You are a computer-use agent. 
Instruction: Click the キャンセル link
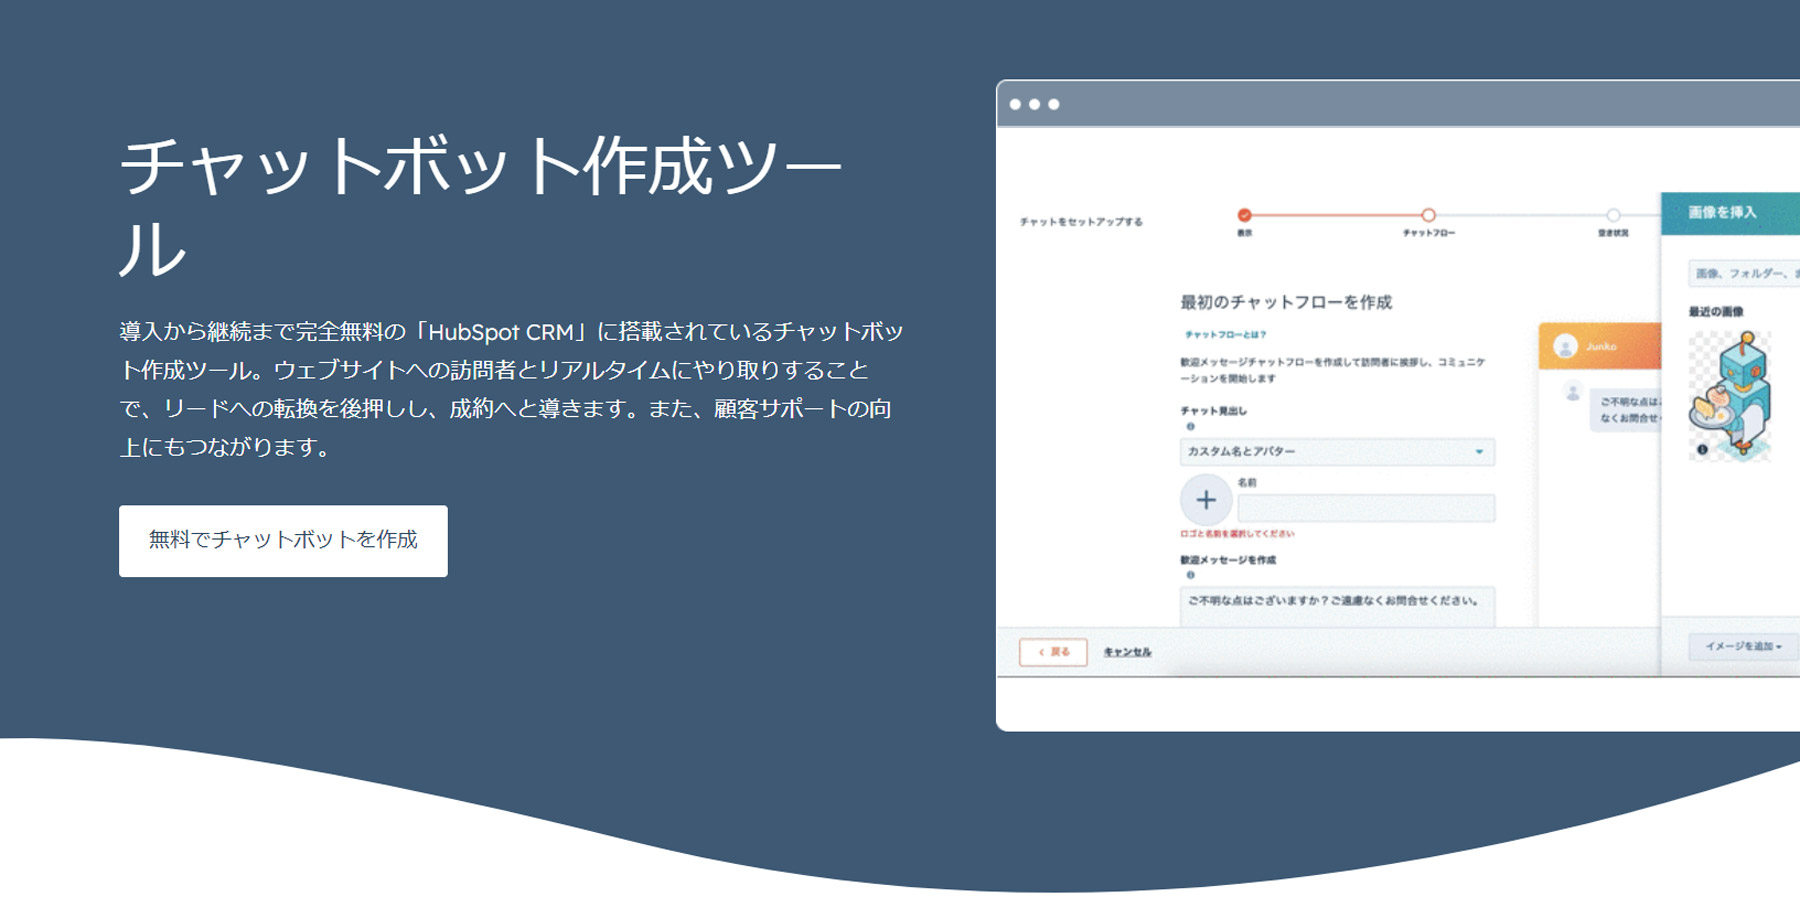coord(1127,652)
